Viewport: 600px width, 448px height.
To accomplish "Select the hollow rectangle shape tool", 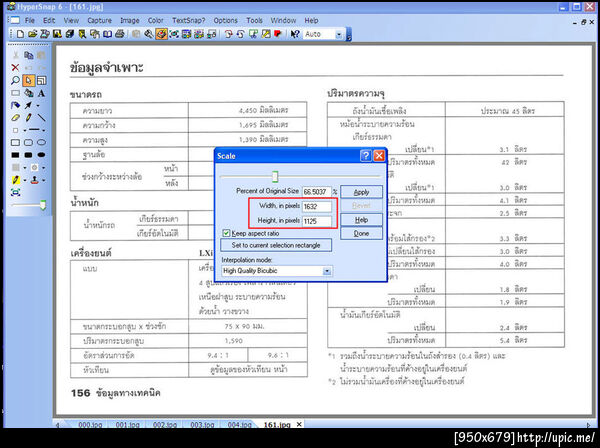I will (15, 142).
